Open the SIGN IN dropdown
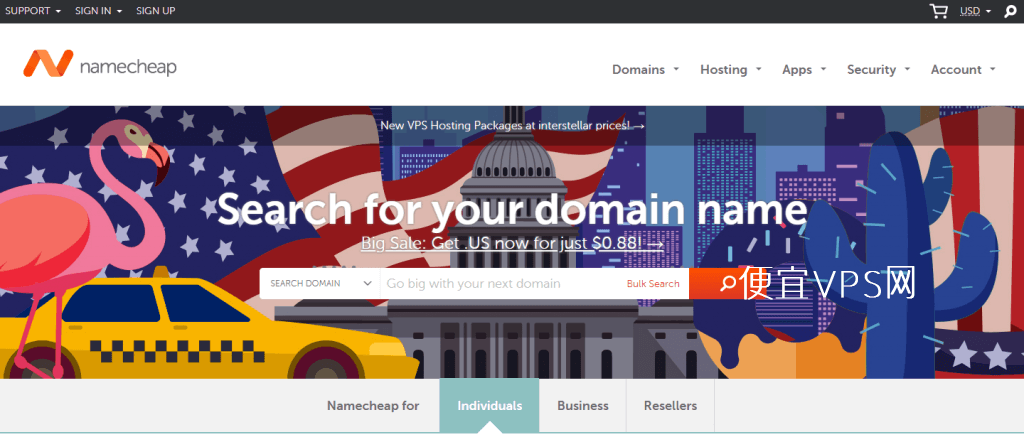1024x442 pixels. (99, 11)
